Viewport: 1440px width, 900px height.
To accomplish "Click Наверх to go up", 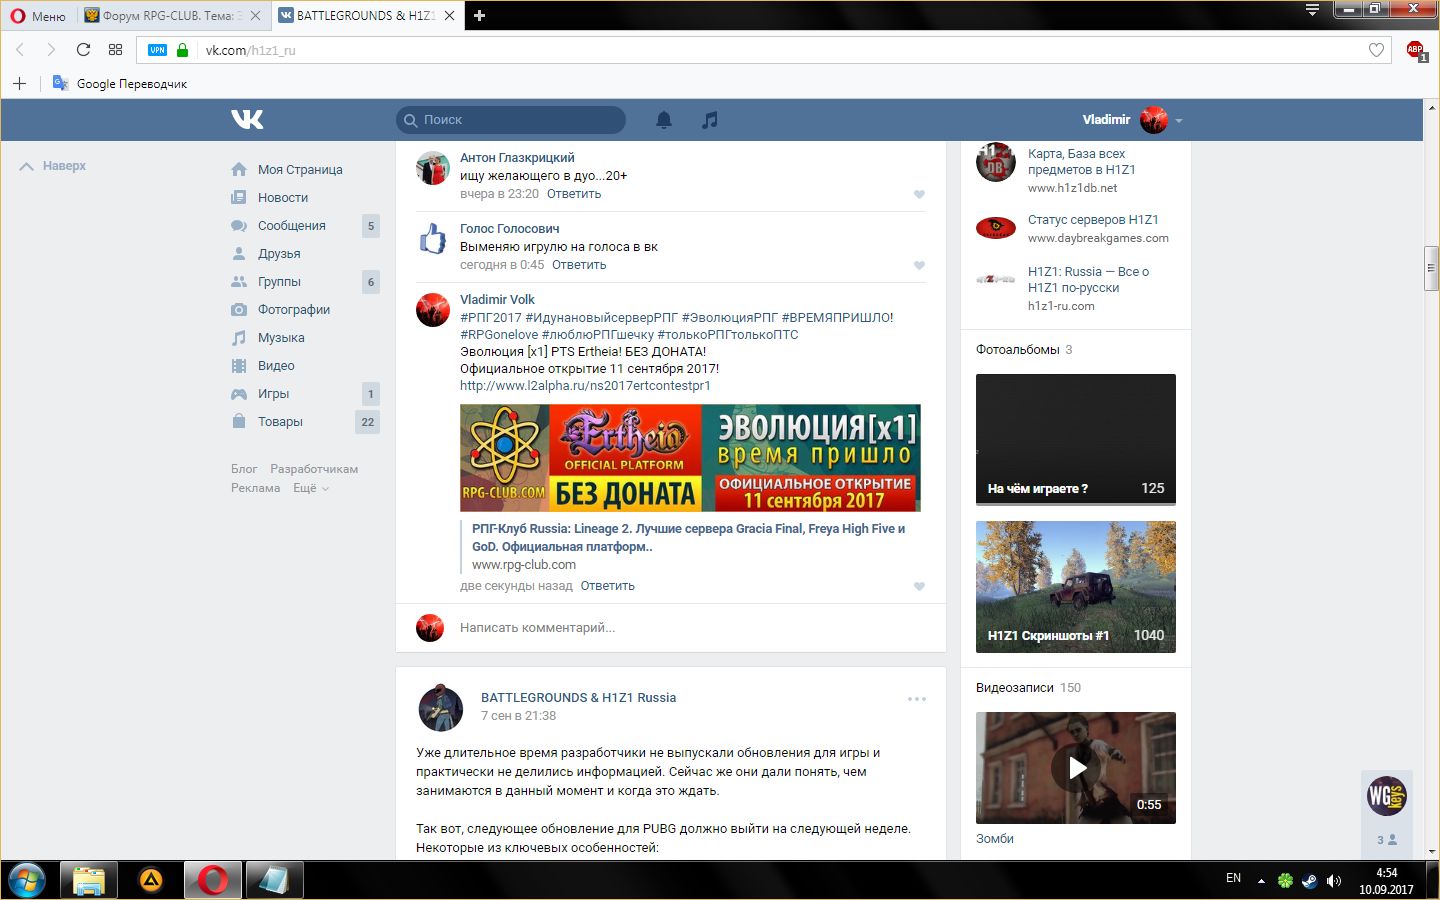I will [x=53, y=166].
